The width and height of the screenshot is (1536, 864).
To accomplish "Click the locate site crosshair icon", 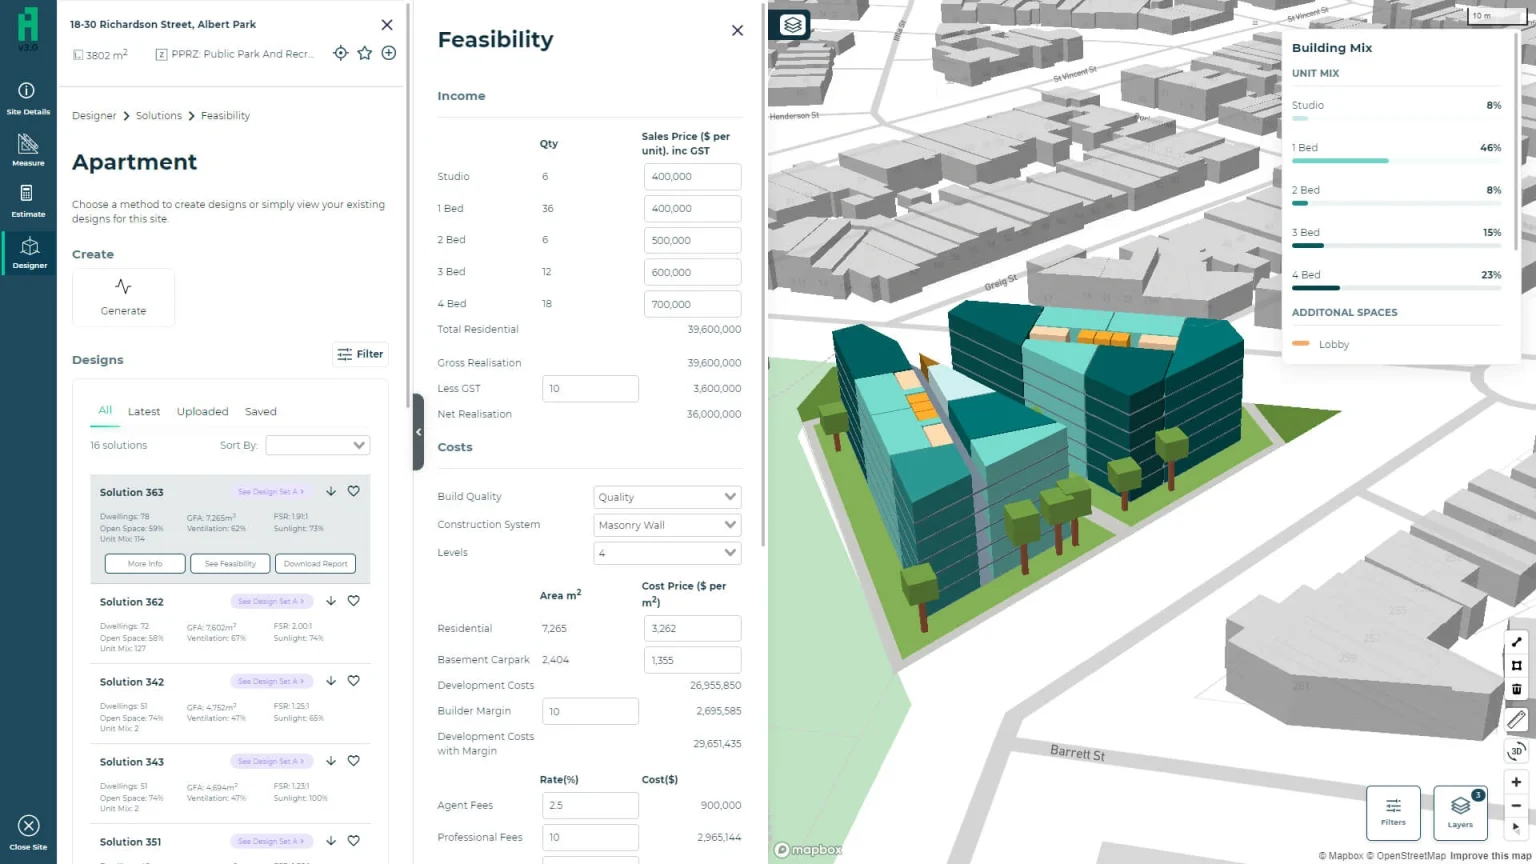I will coord(341,53).
